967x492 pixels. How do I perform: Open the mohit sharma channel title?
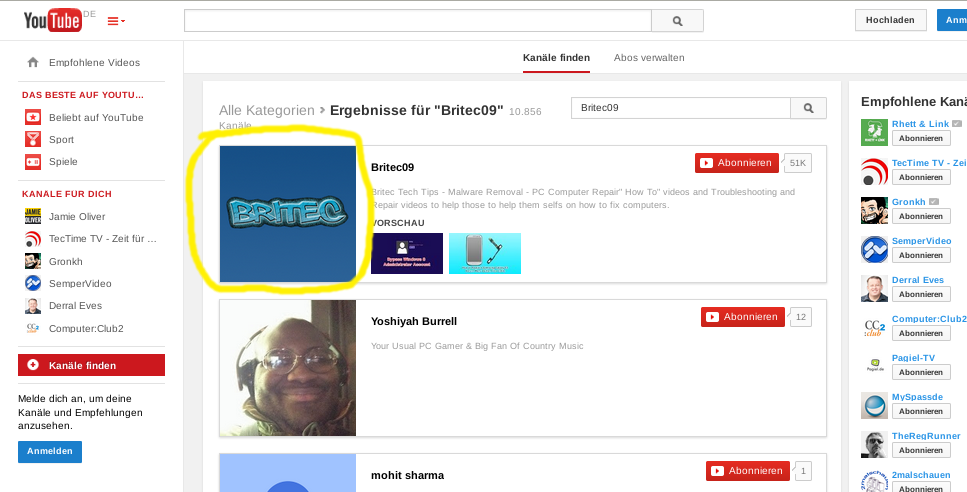407,475
